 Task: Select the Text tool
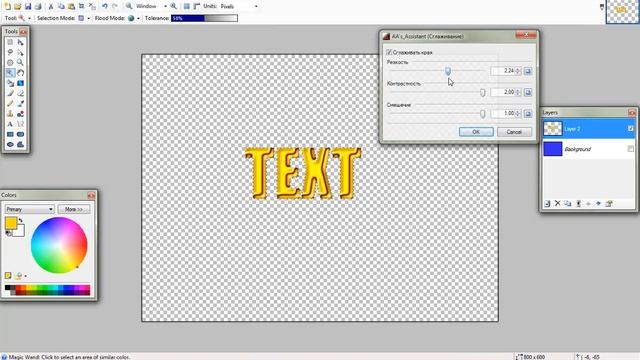tap(10, 124)
